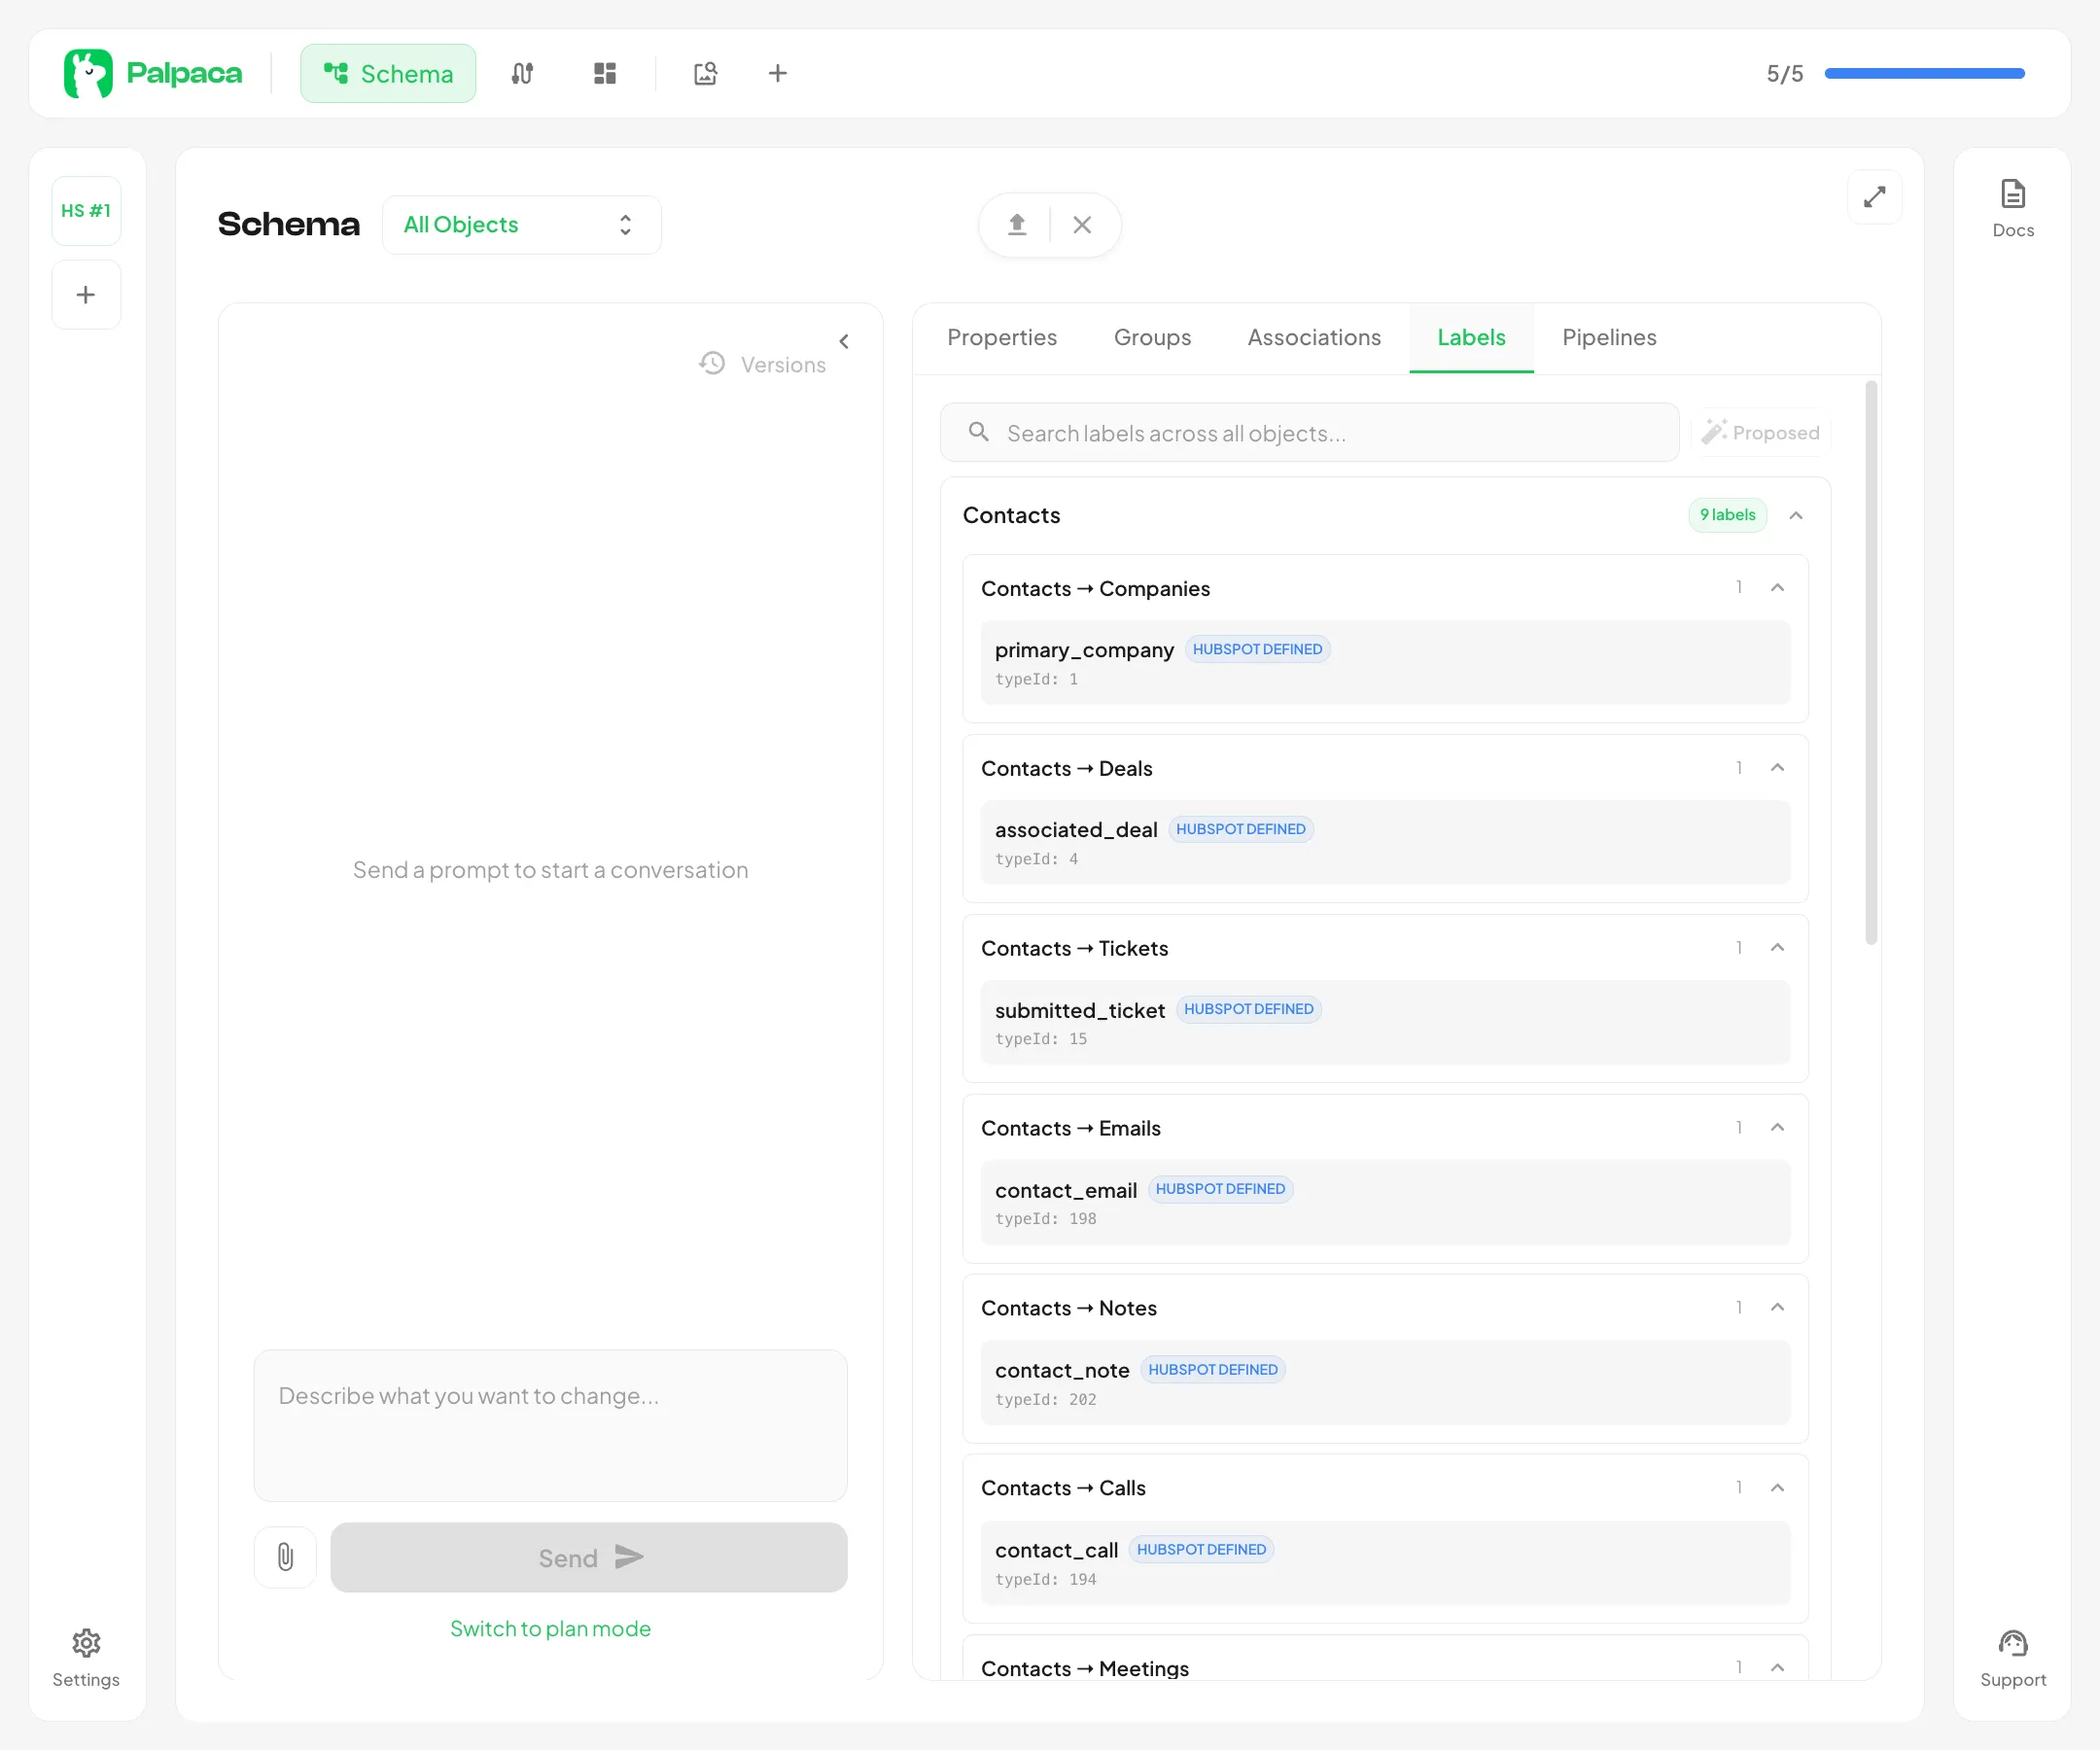Attach a file with paperclip icon

(x=285, y=1556)
